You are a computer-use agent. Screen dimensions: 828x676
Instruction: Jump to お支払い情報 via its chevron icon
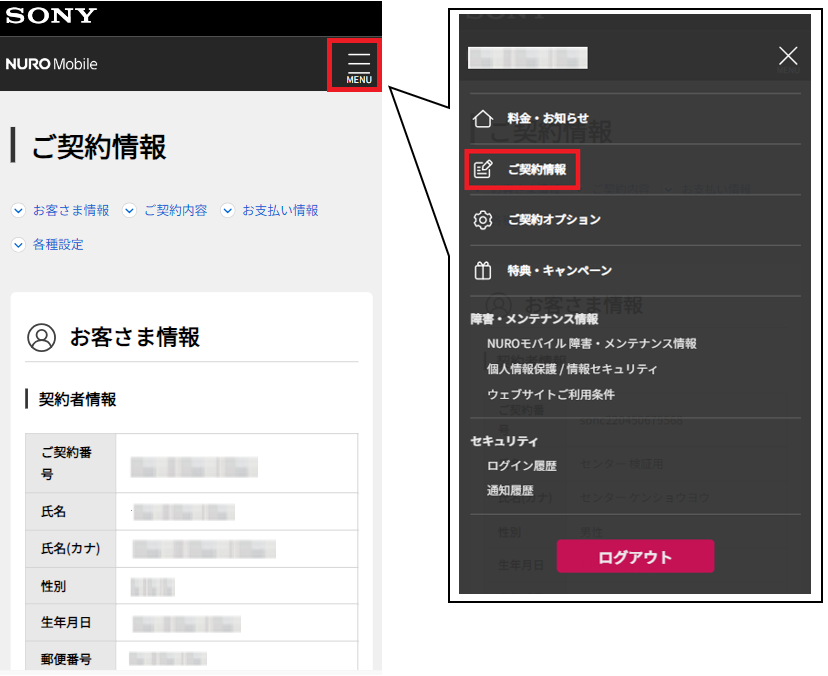[228, 210]
